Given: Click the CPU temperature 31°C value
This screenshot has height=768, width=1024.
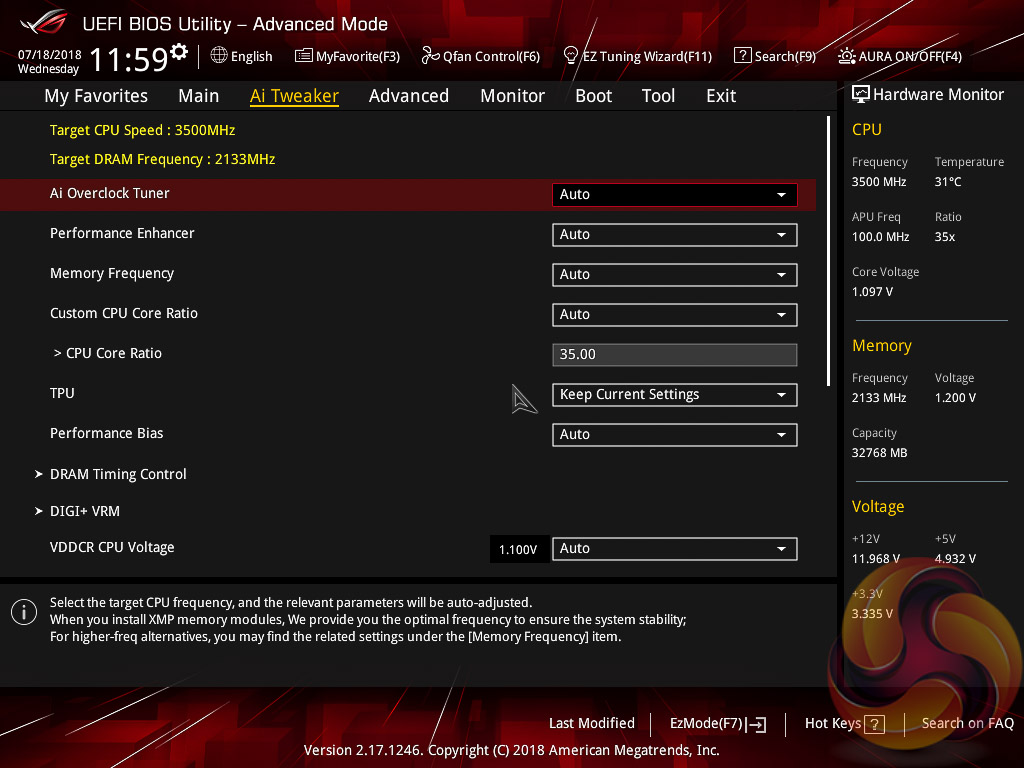Looking at the screenshot, I should point(948,182).
